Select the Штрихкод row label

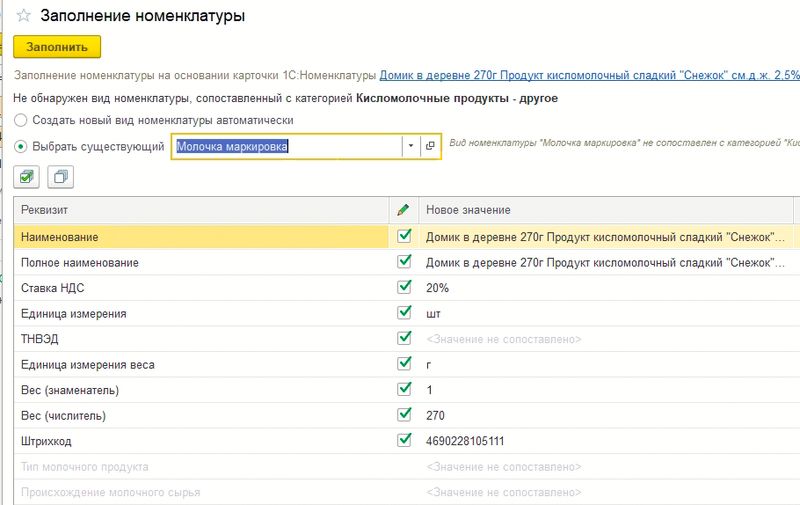click(x=46, y=441)
